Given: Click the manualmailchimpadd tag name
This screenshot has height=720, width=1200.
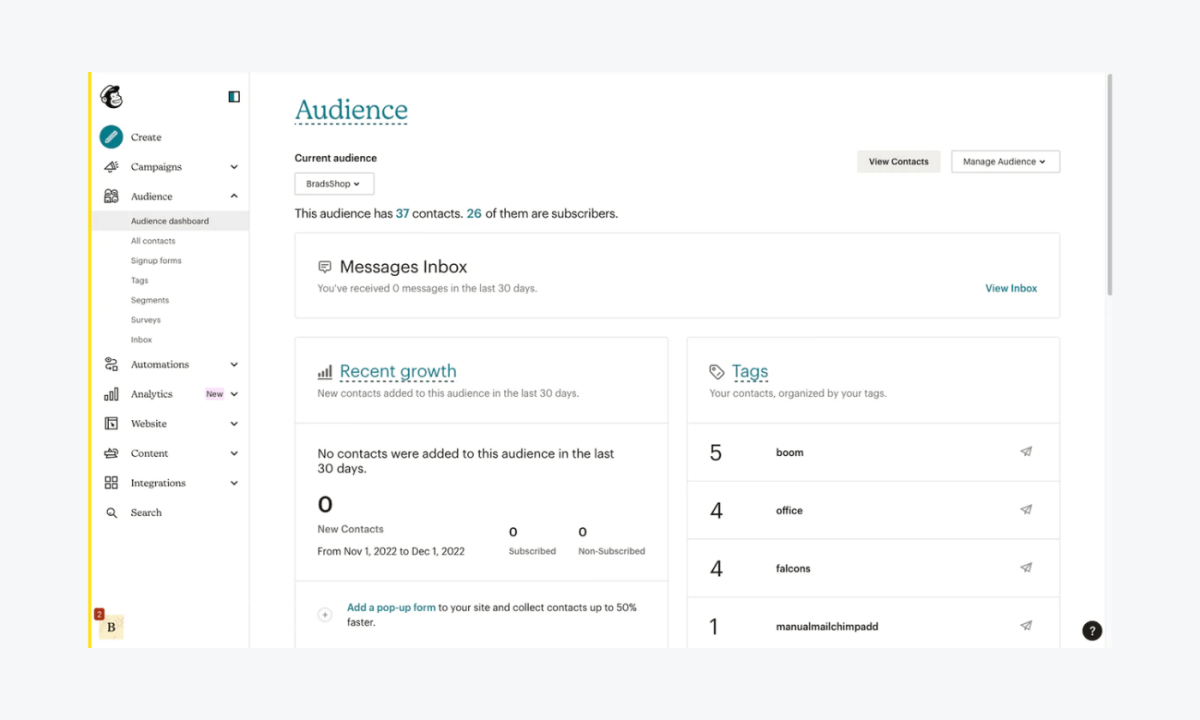Looking at the screenshot, I should click(x=827, y=626).
